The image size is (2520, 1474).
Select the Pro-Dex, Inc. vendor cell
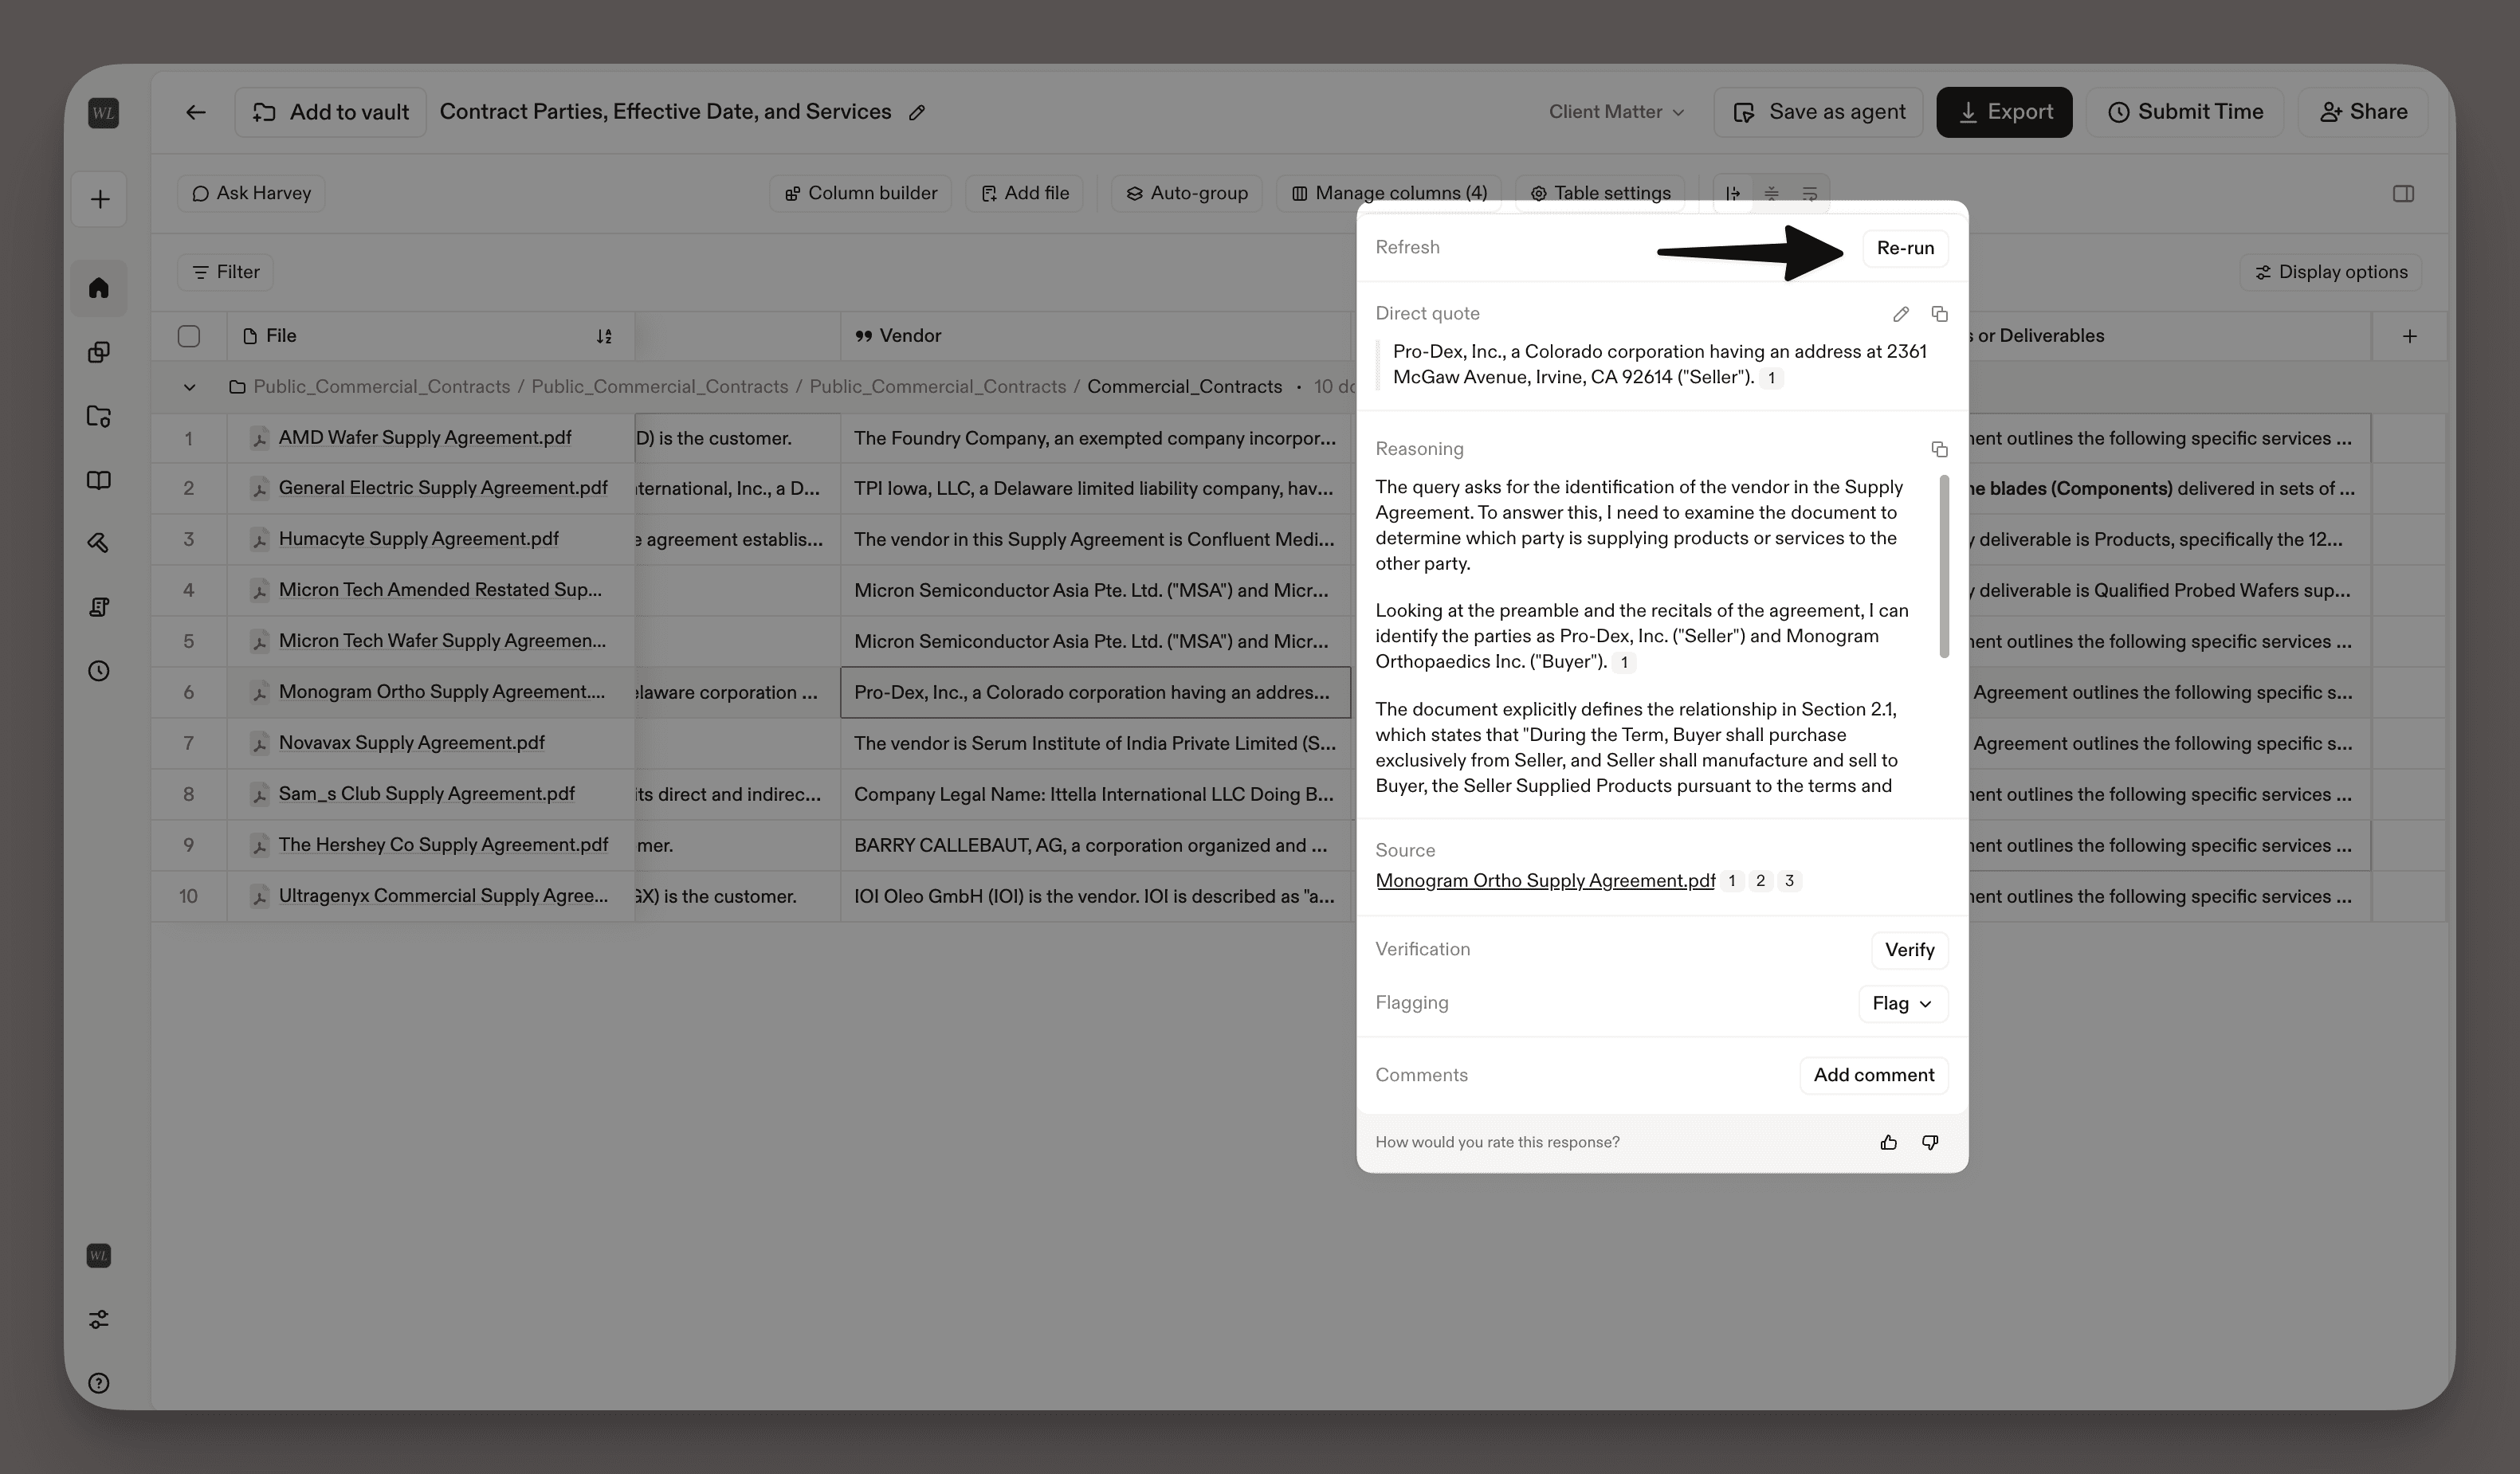coord(1095,692)
